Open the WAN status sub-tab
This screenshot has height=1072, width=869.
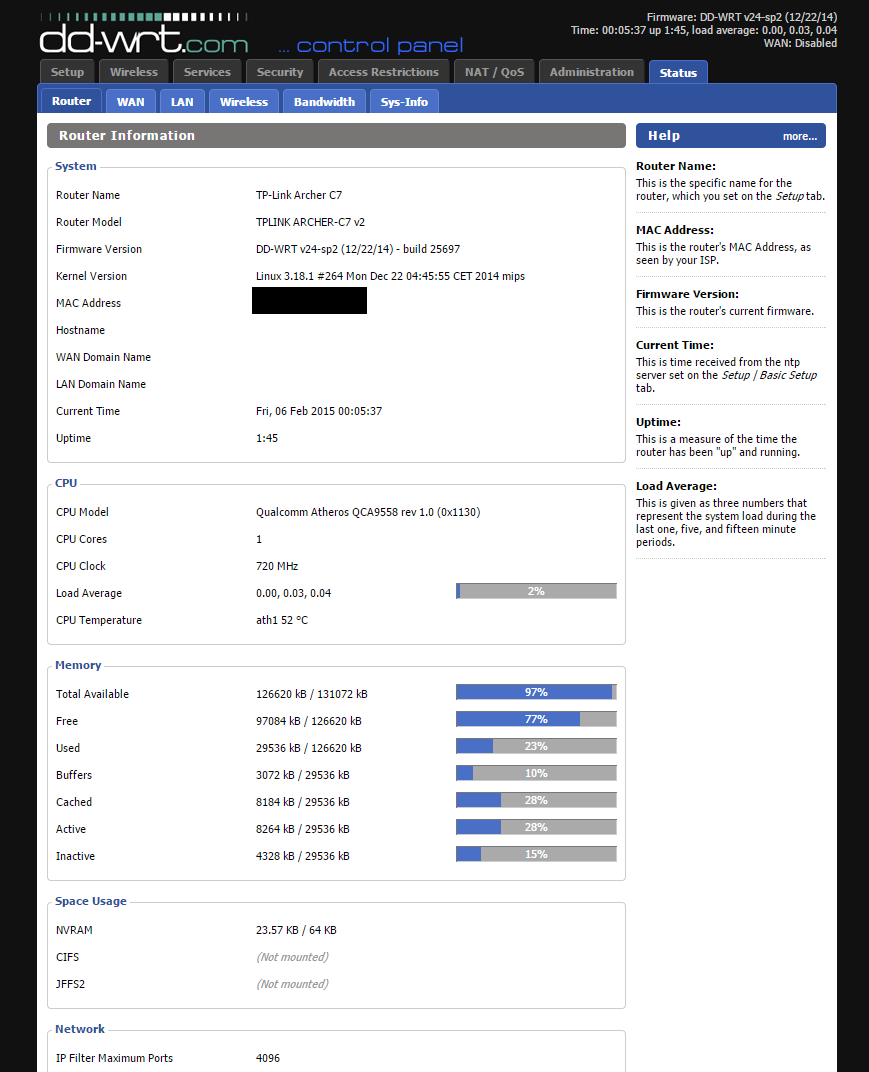point(131,102)
